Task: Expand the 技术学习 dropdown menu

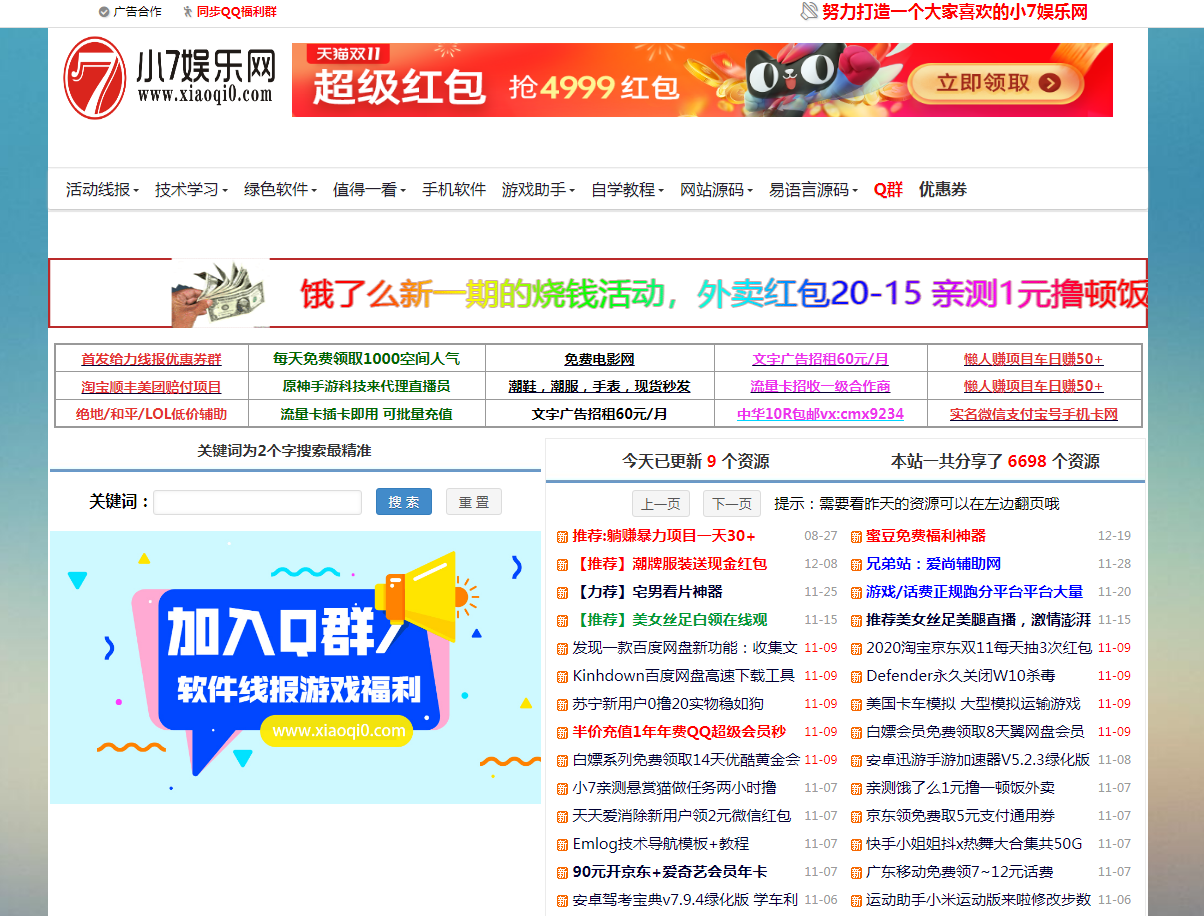Action: [191, 190]
